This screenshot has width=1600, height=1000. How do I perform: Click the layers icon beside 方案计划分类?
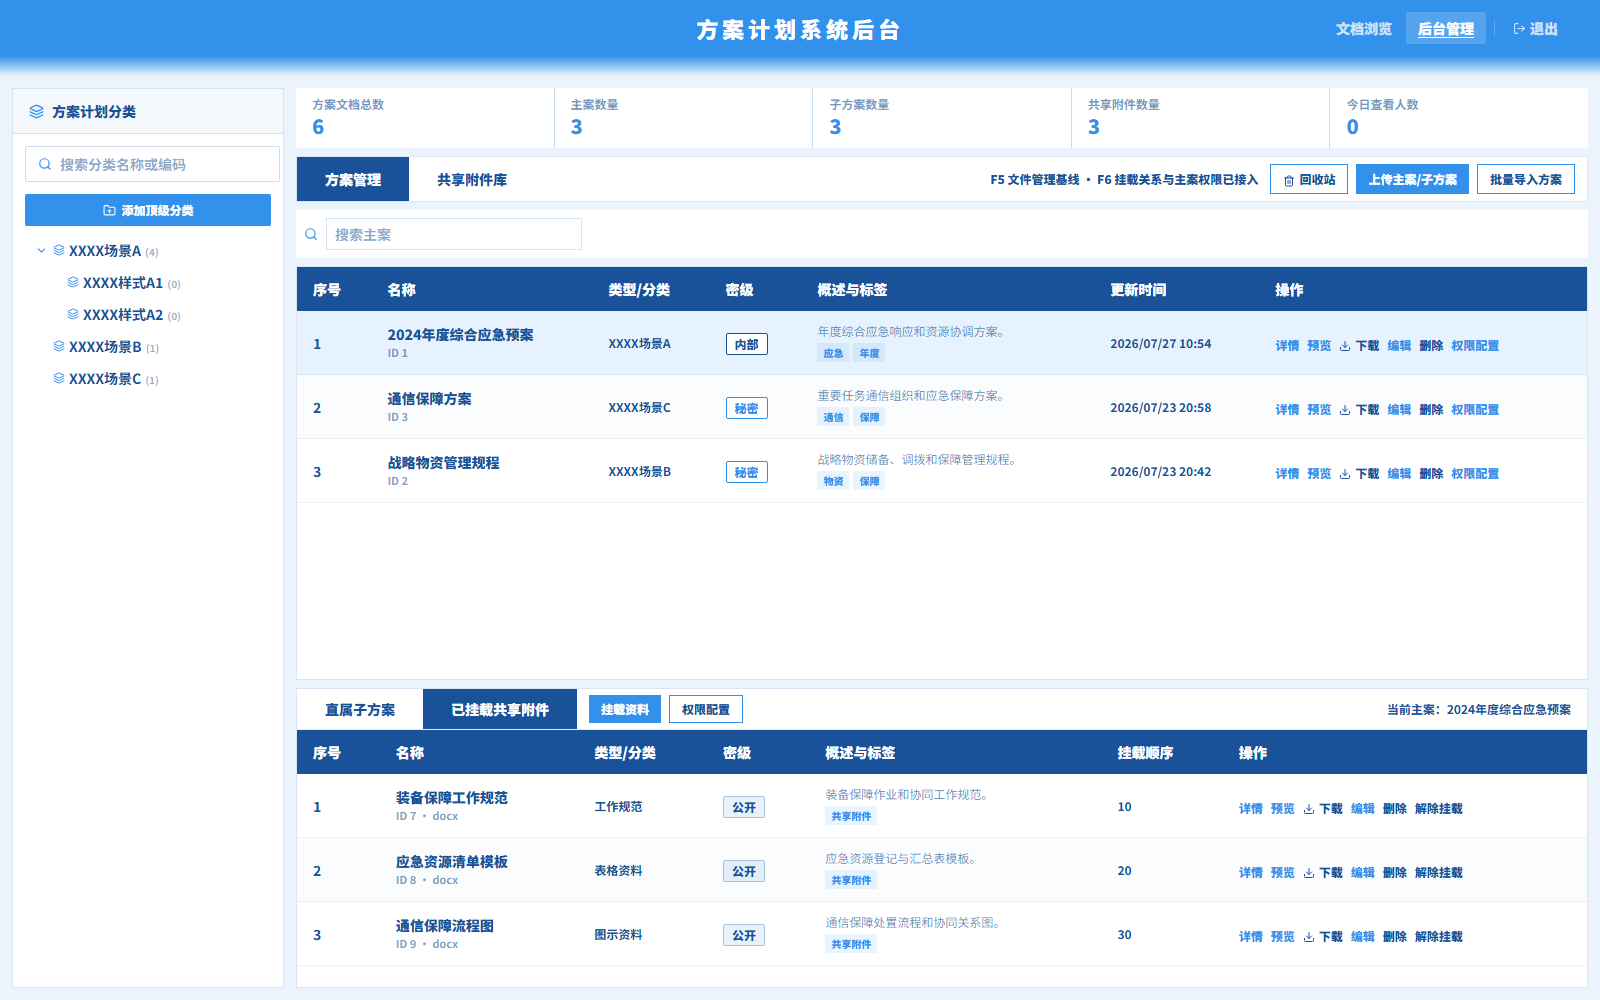[x=36, y=112]
